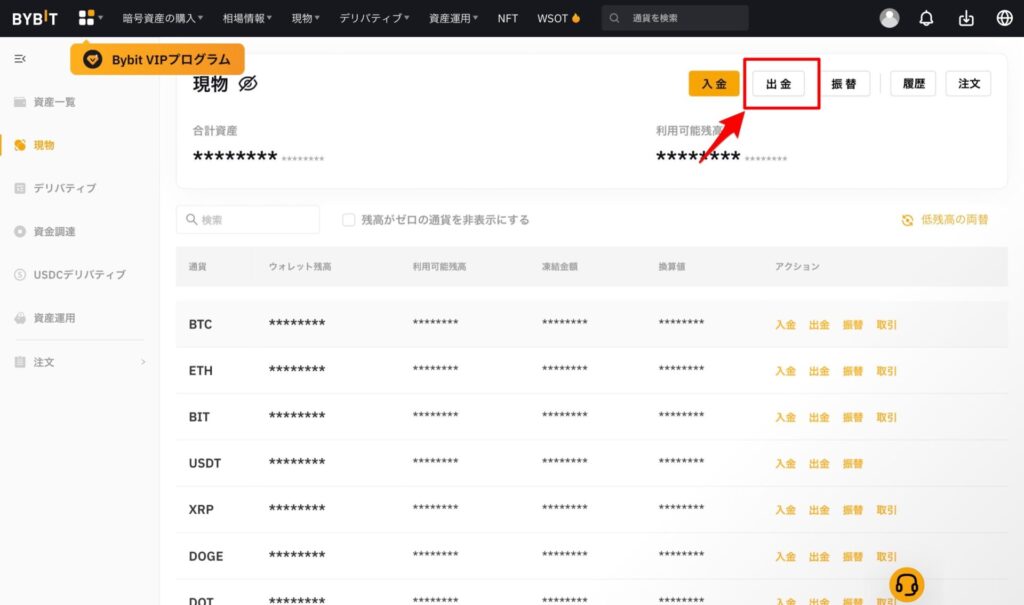
Task: Expand the 注文 sidebar item
Action: tap(80, 362)
